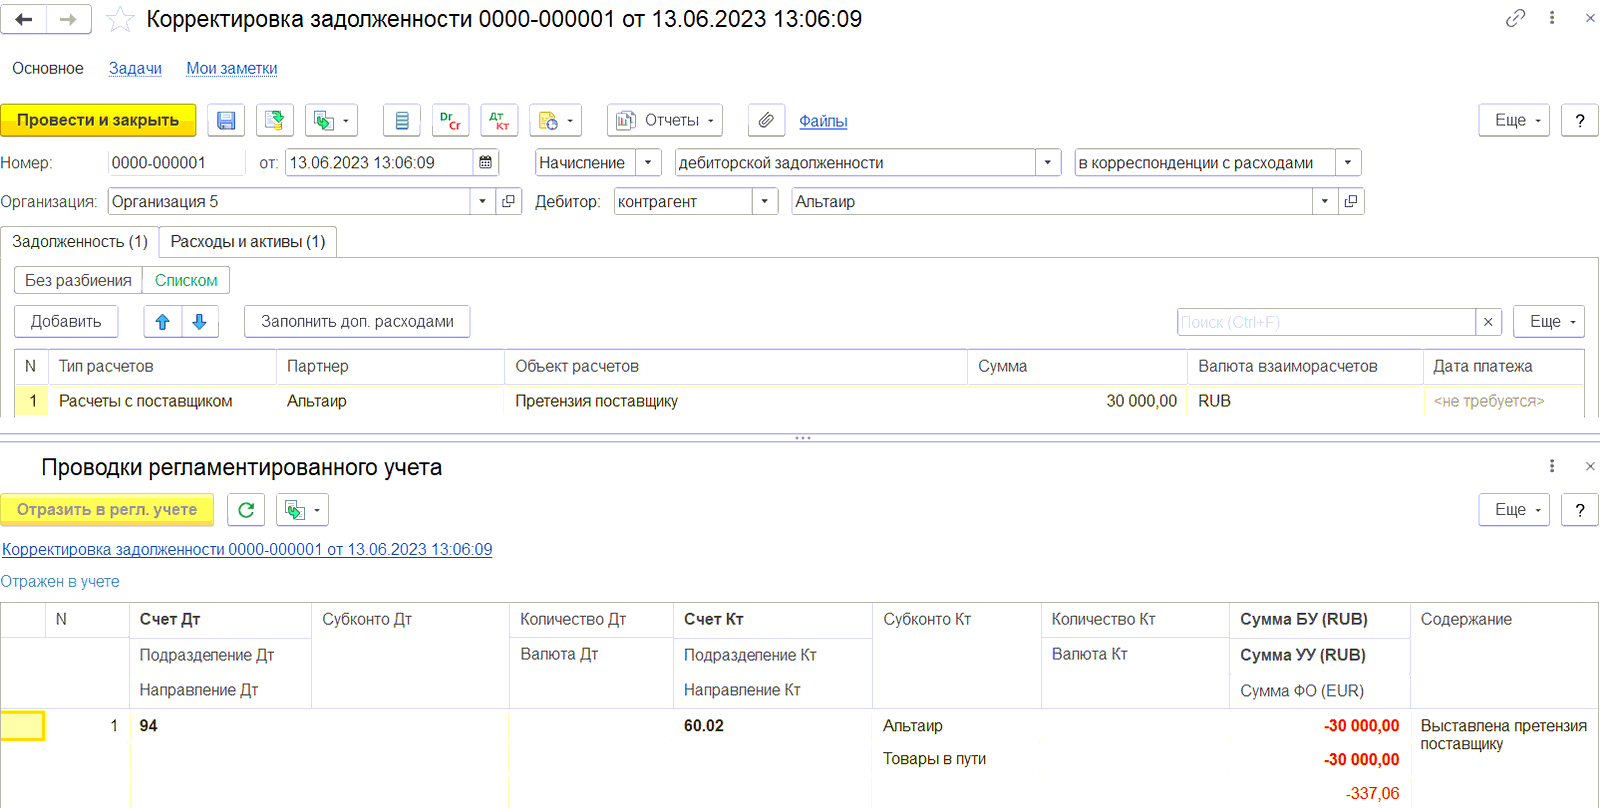This screenshot has height=808, width=1600.
Task: Click the Дт/Кт regulated postings icon
Action: (499, 121)
